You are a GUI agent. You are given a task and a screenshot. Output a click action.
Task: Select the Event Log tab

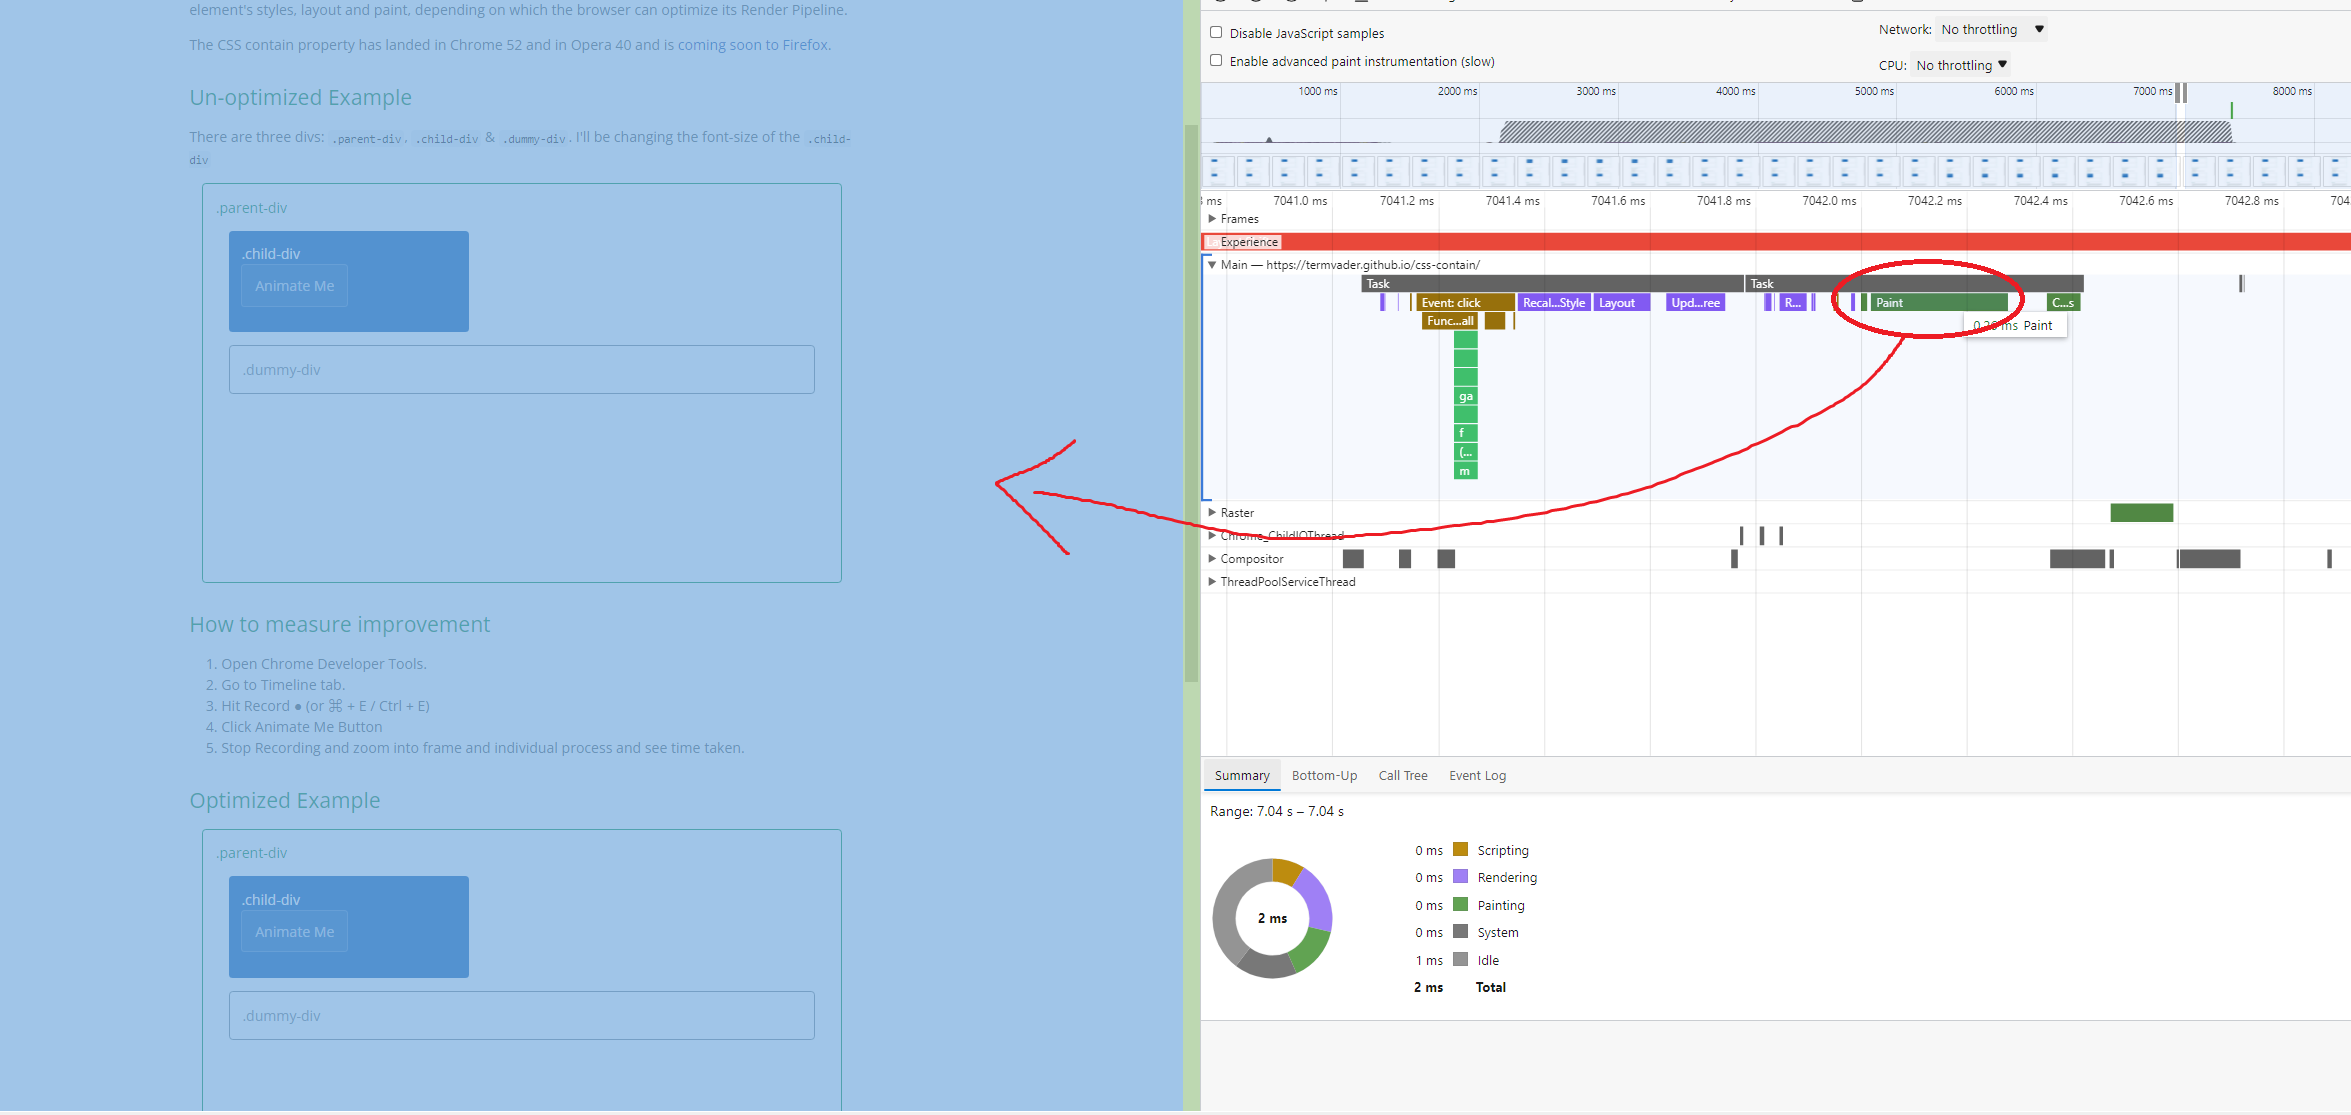[x=1476, y=776]
